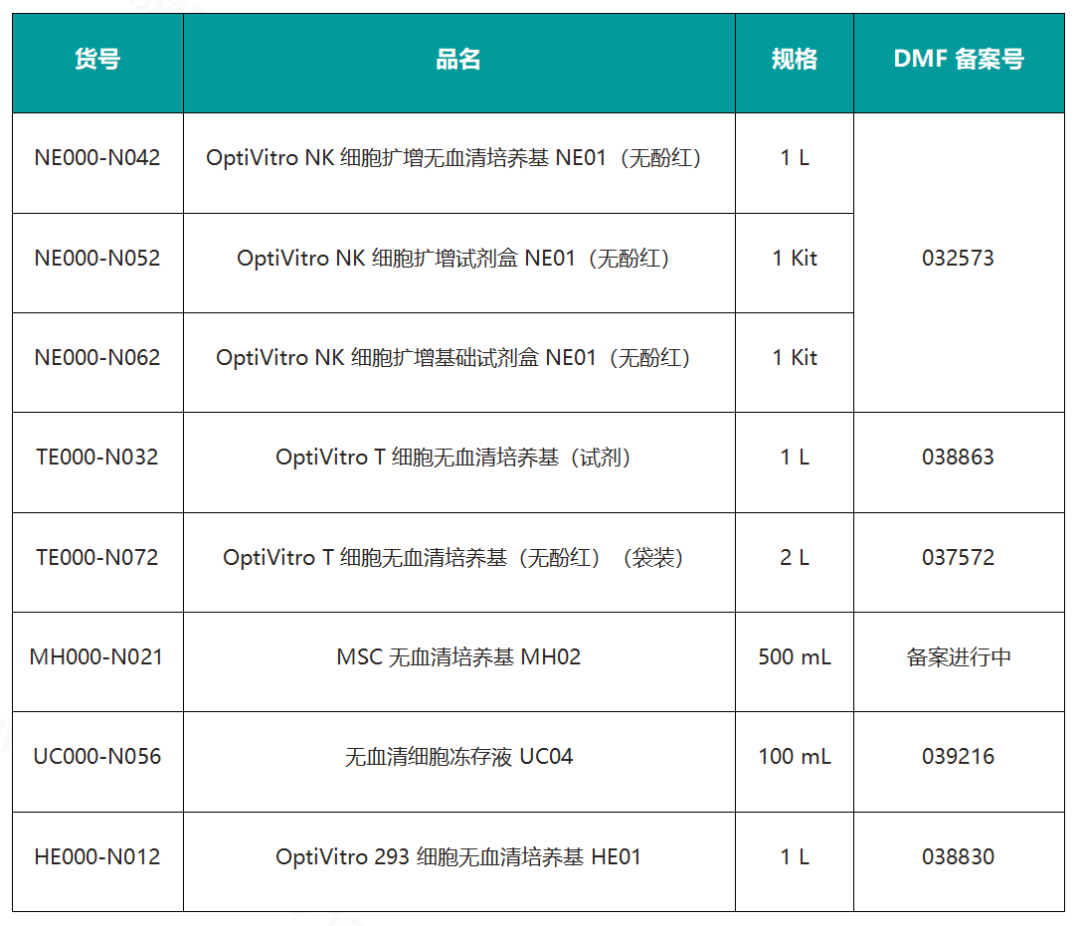Click 无血清细胞冻存液 UC04 name
The width and height of the screenshot is (1080, 926).
coord(459,757)
